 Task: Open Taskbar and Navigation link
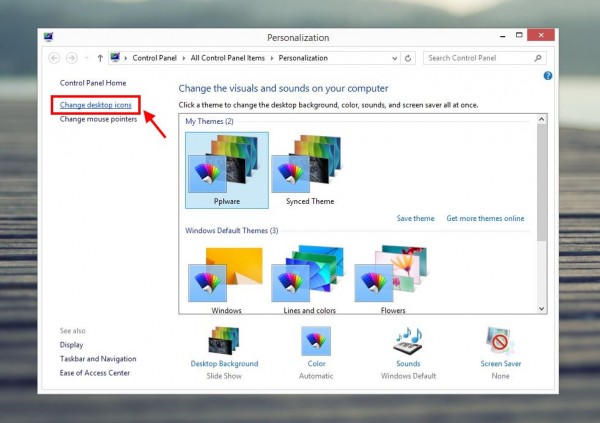pyautogui.click(x=98, y=359)
